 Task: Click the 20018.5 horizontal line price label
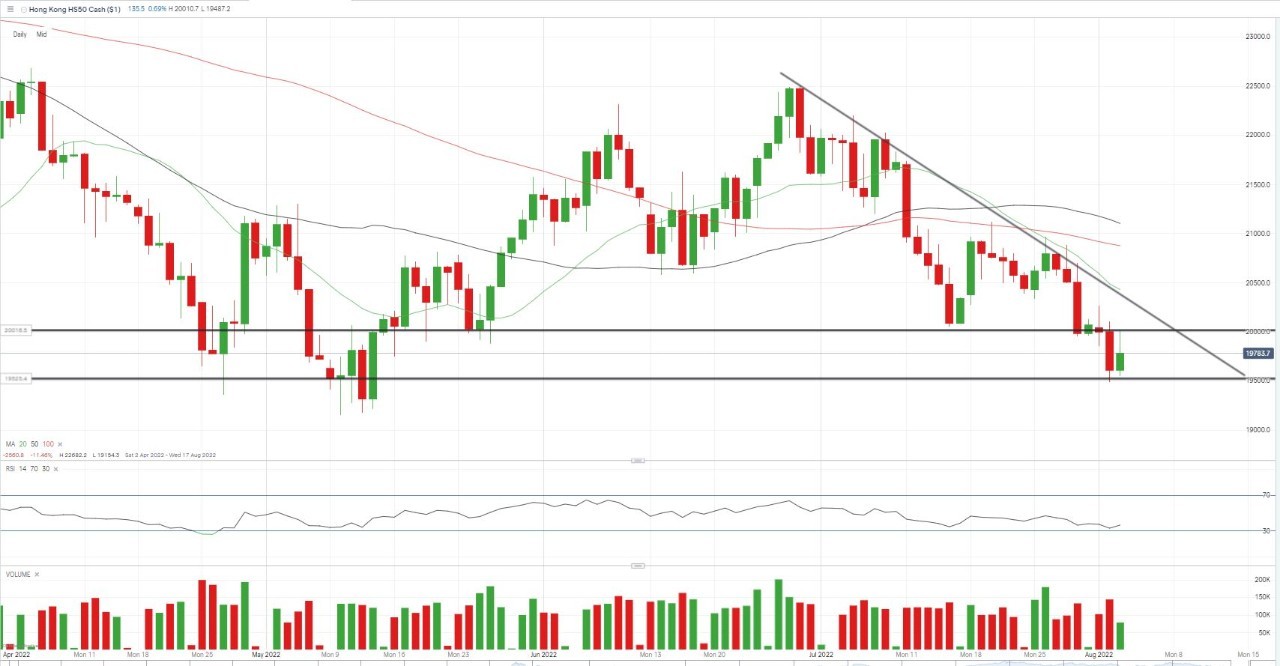(17, 329)
